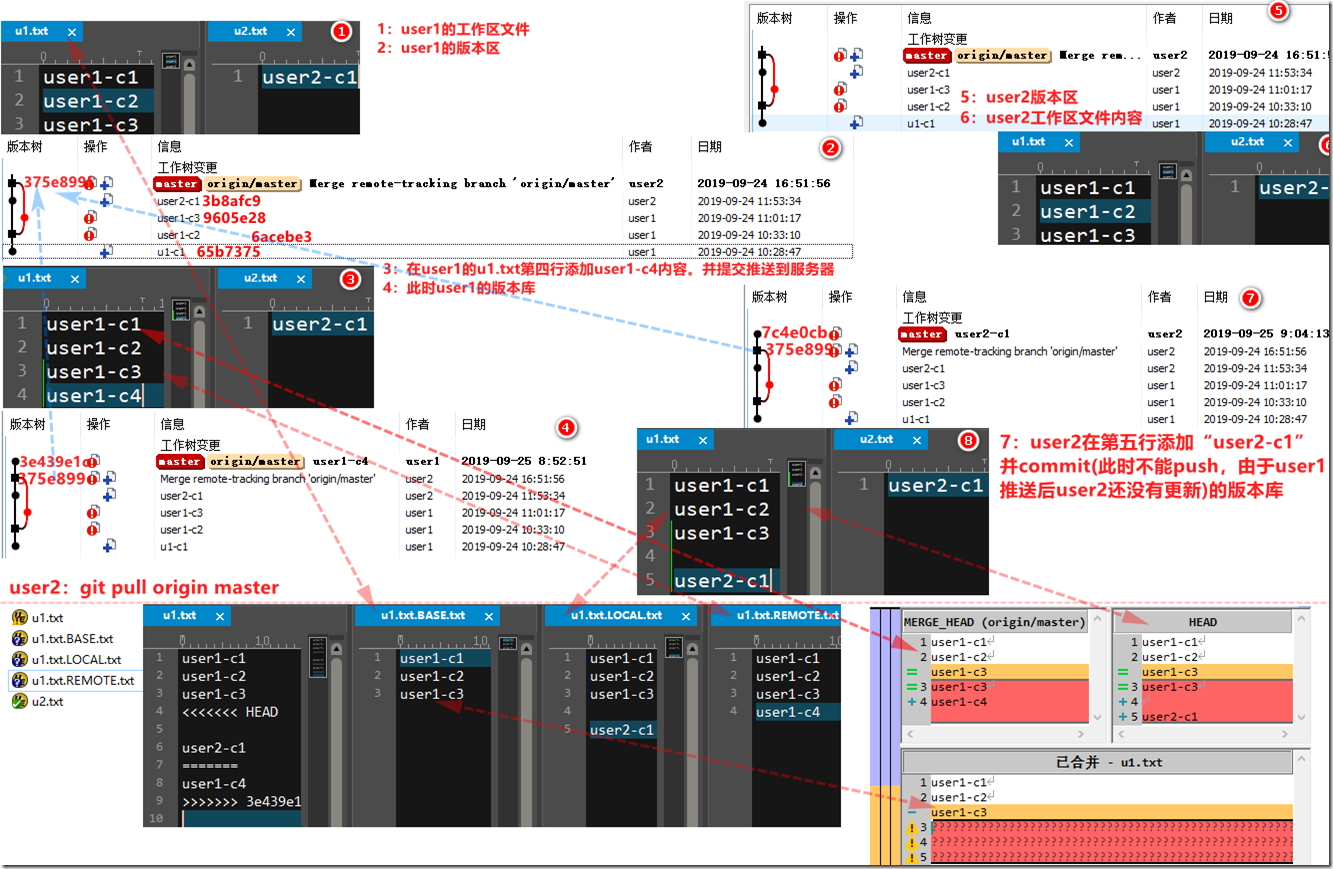Image resolution: width=1333 pixels, height=869 pixels.
Task: Click the commit date 2019-09-25 8:52:51
Action: tap(524, 462)
